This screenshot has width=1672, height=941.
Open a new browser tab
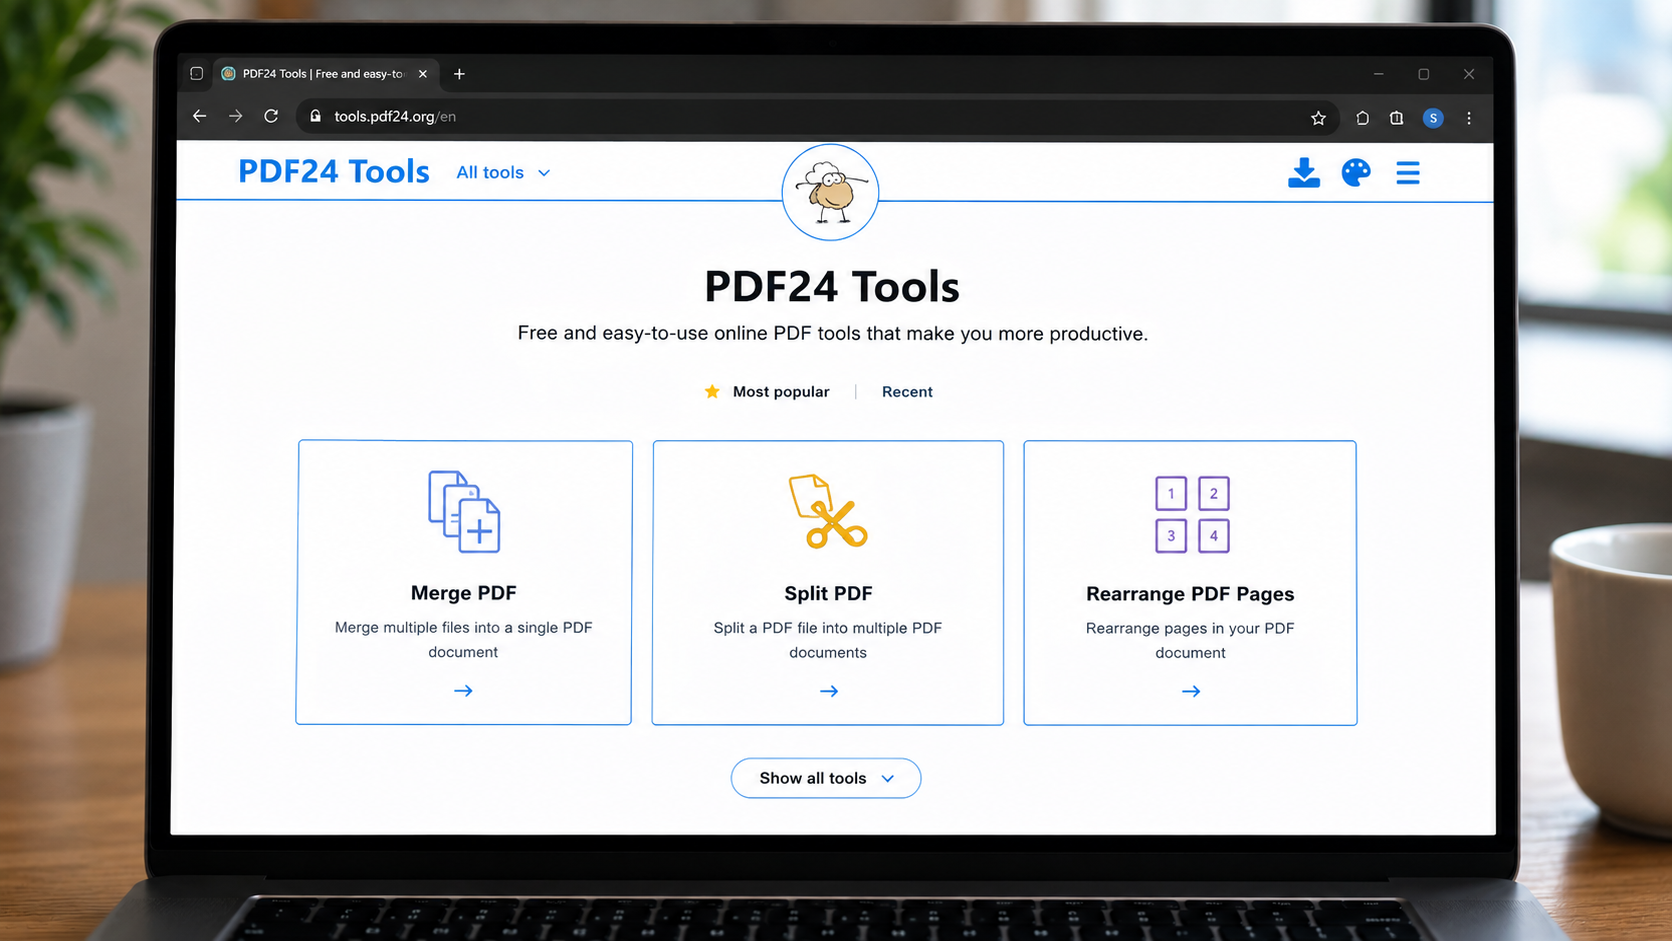coord(459,74)
